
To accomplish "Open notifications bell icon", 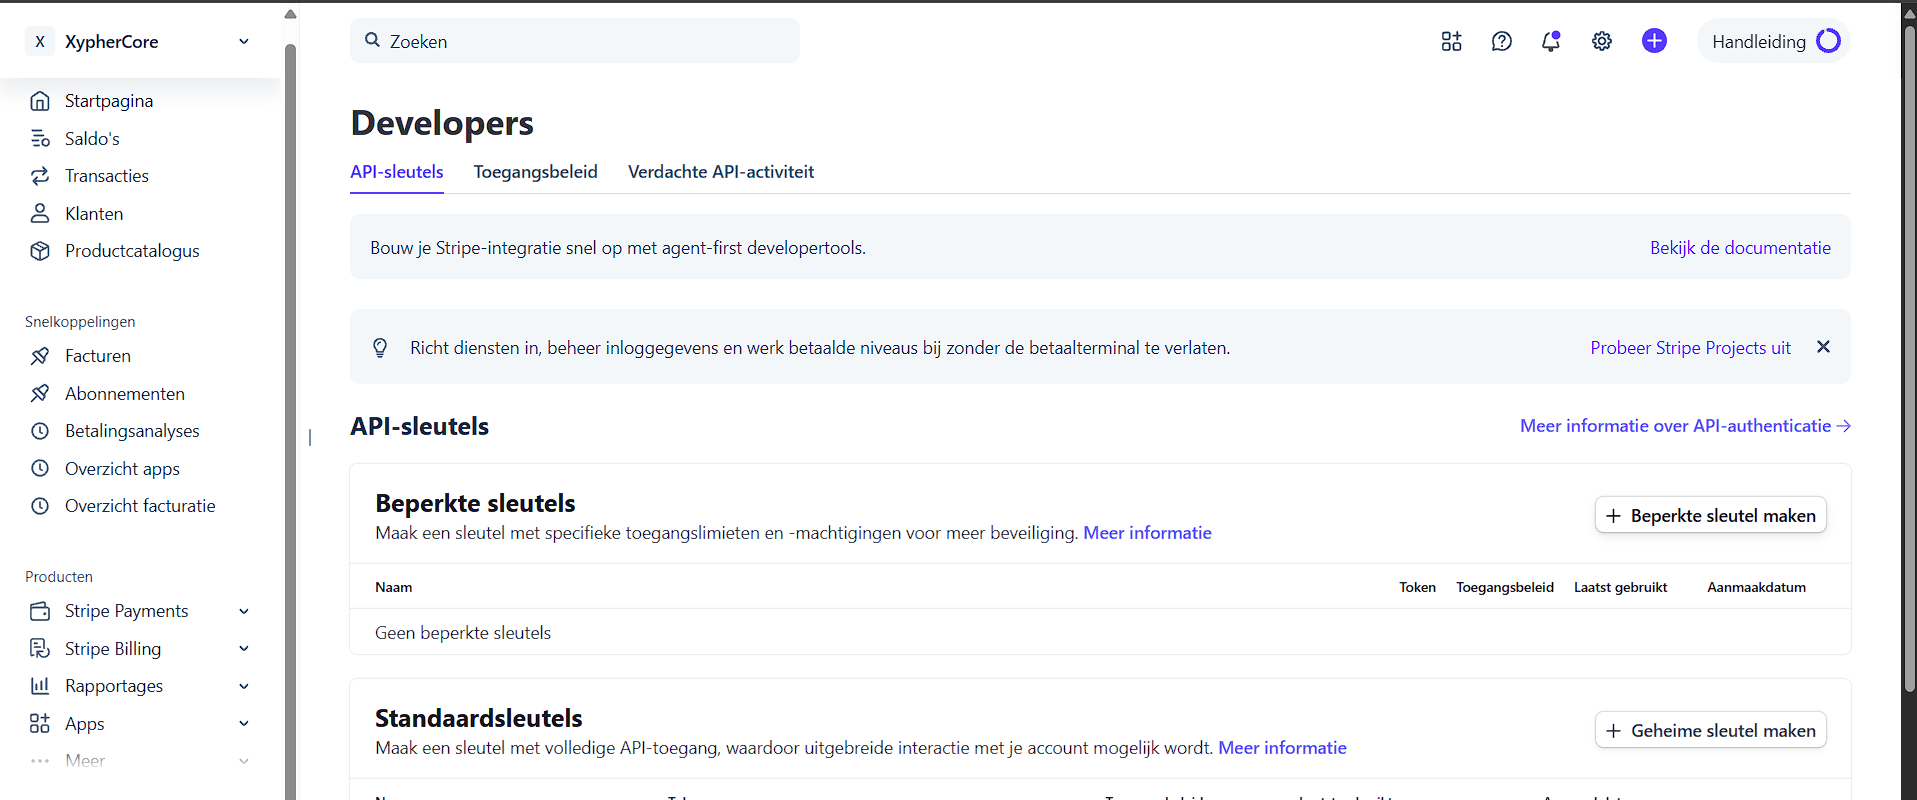I will pos(1551,41).
